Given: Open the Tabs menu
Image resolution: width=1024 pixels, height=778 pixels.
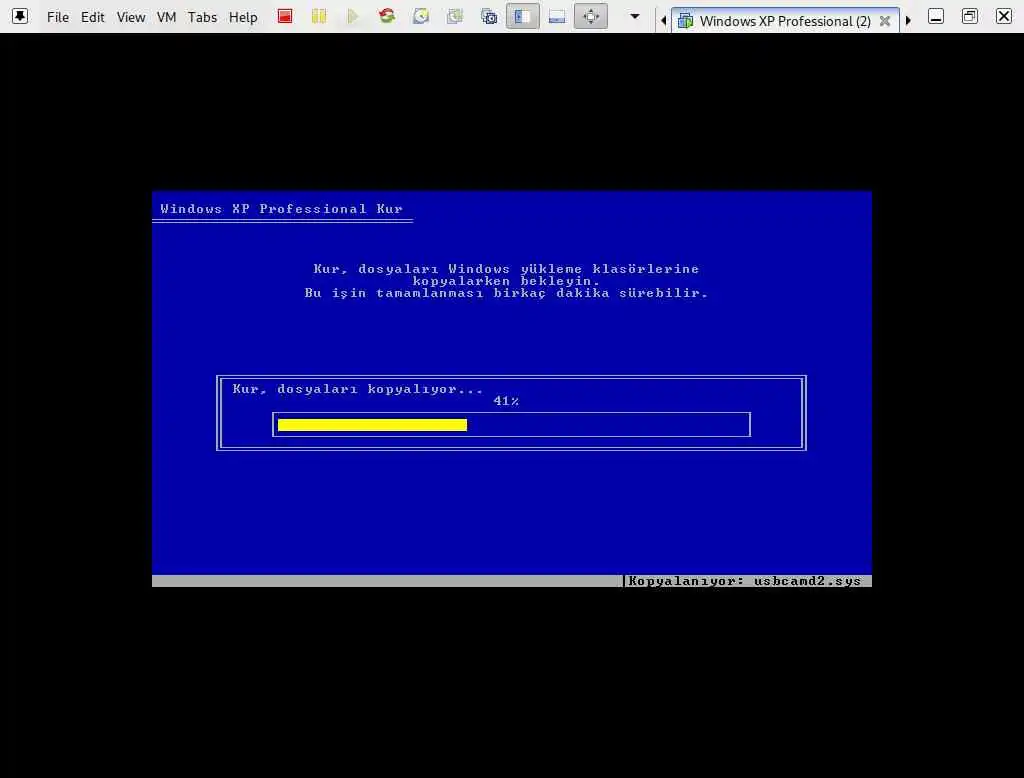Looking at the screenshot, I should tap(202, 17).
